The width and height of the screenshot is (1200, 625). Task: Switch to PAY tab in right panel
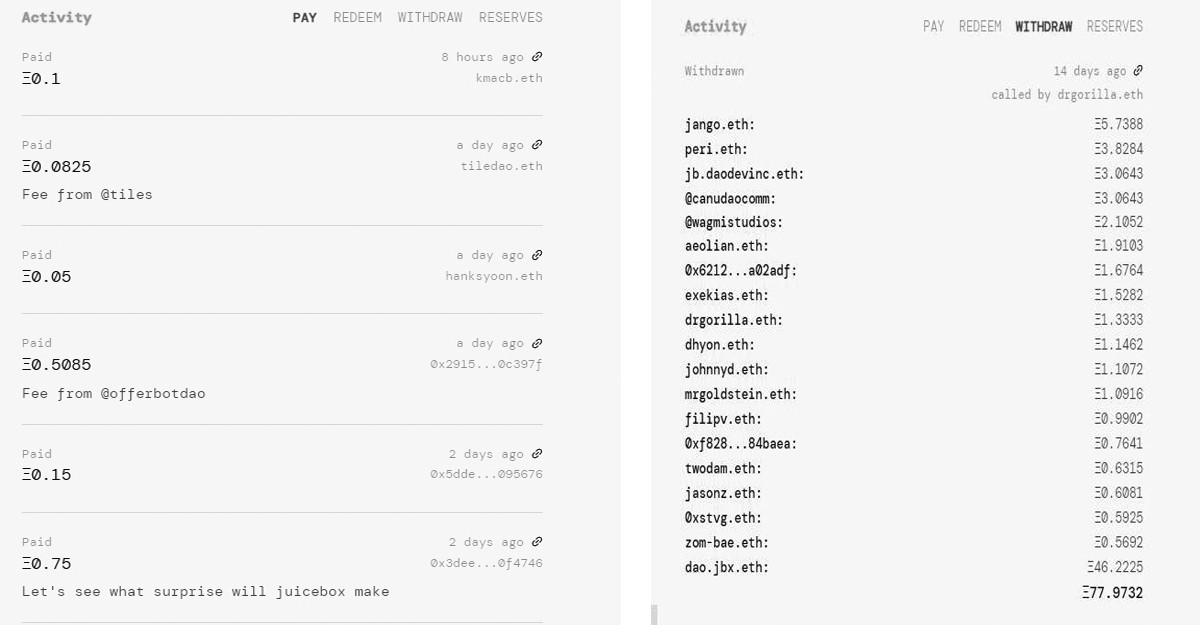(x=933, y=26)
